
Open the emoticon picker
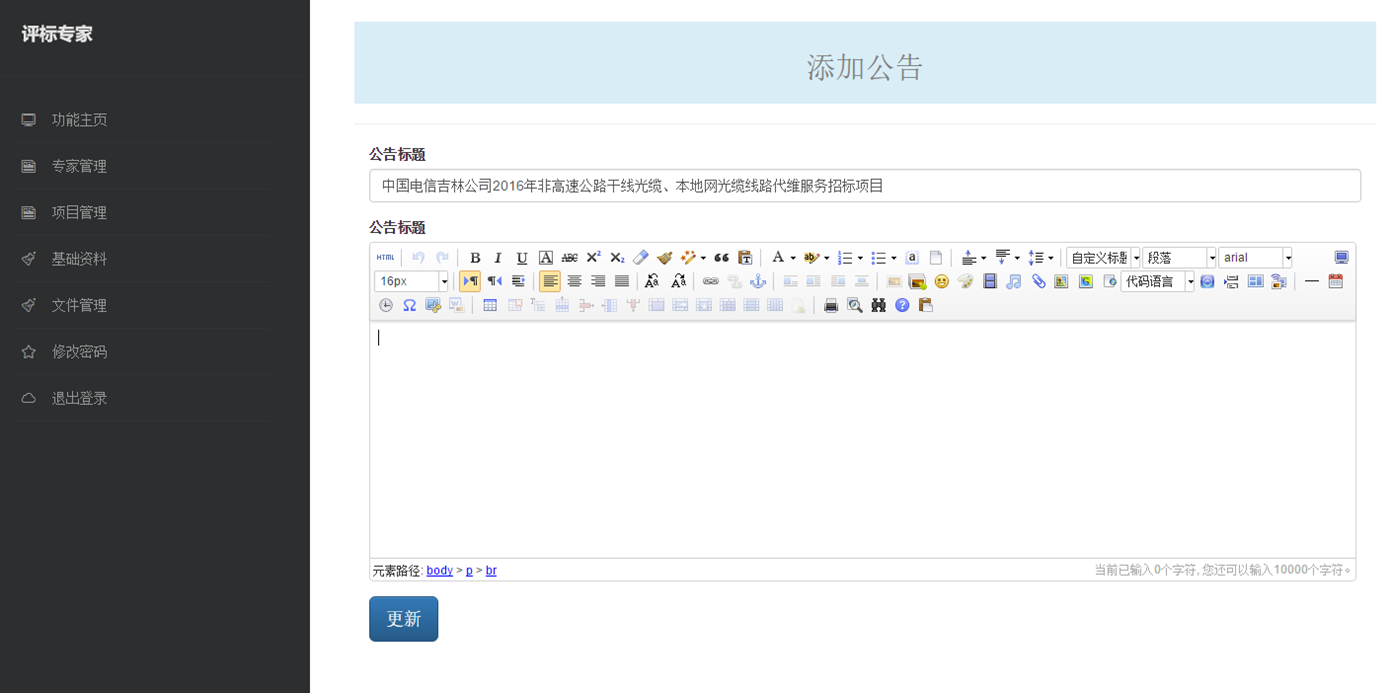[941, 281]
